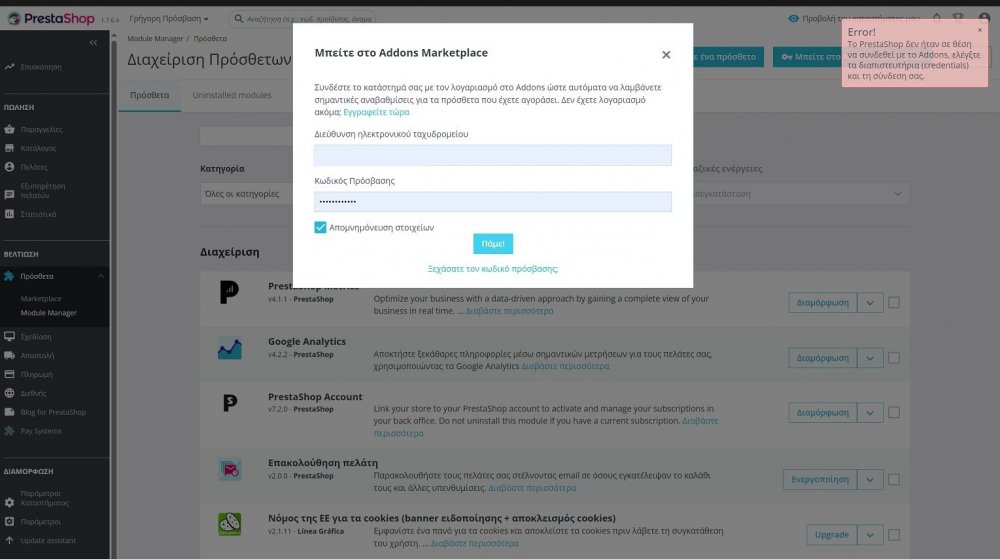Check the PrestaShop Metrics module checkbox
Viewport: 1000px width, 559px height.
click(x=894, y=303)
